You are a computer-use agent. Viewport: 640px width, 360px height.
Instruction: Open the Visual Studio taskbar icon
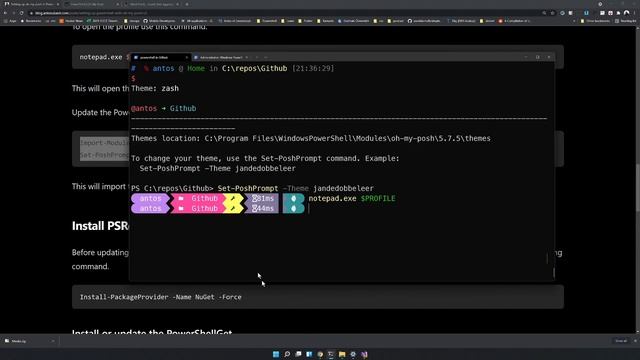[x=364, y=354]
